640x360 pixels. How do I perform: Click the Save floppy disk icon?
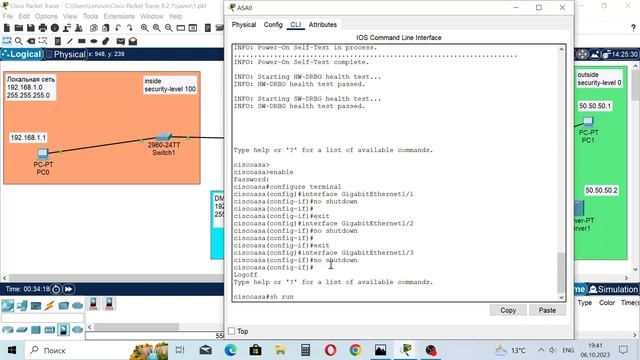point(31,28)
